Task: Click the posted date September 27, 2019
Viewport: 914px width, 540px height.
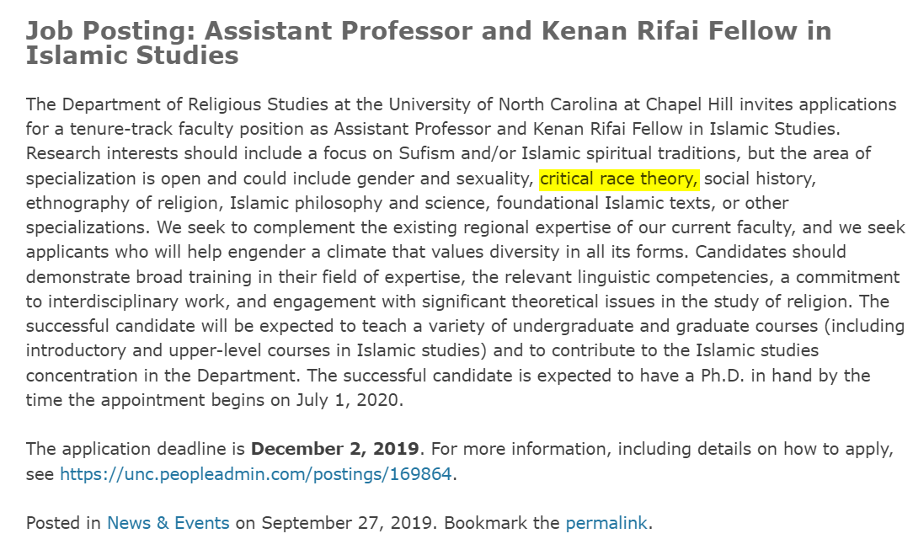Action: [347, 523]
